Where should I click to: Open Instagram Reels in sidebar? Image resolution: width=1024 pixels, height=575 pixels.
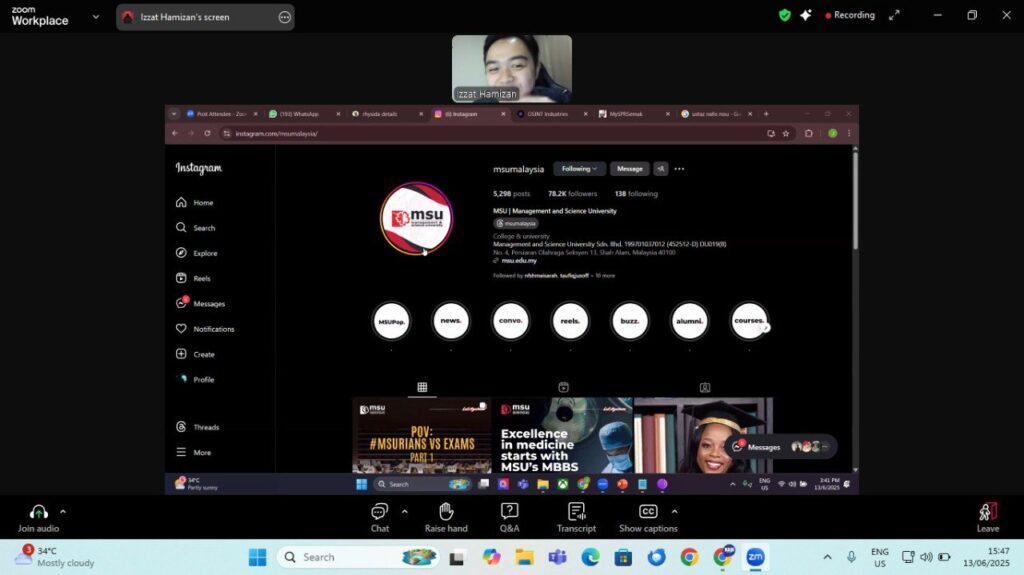click(193, 278)
